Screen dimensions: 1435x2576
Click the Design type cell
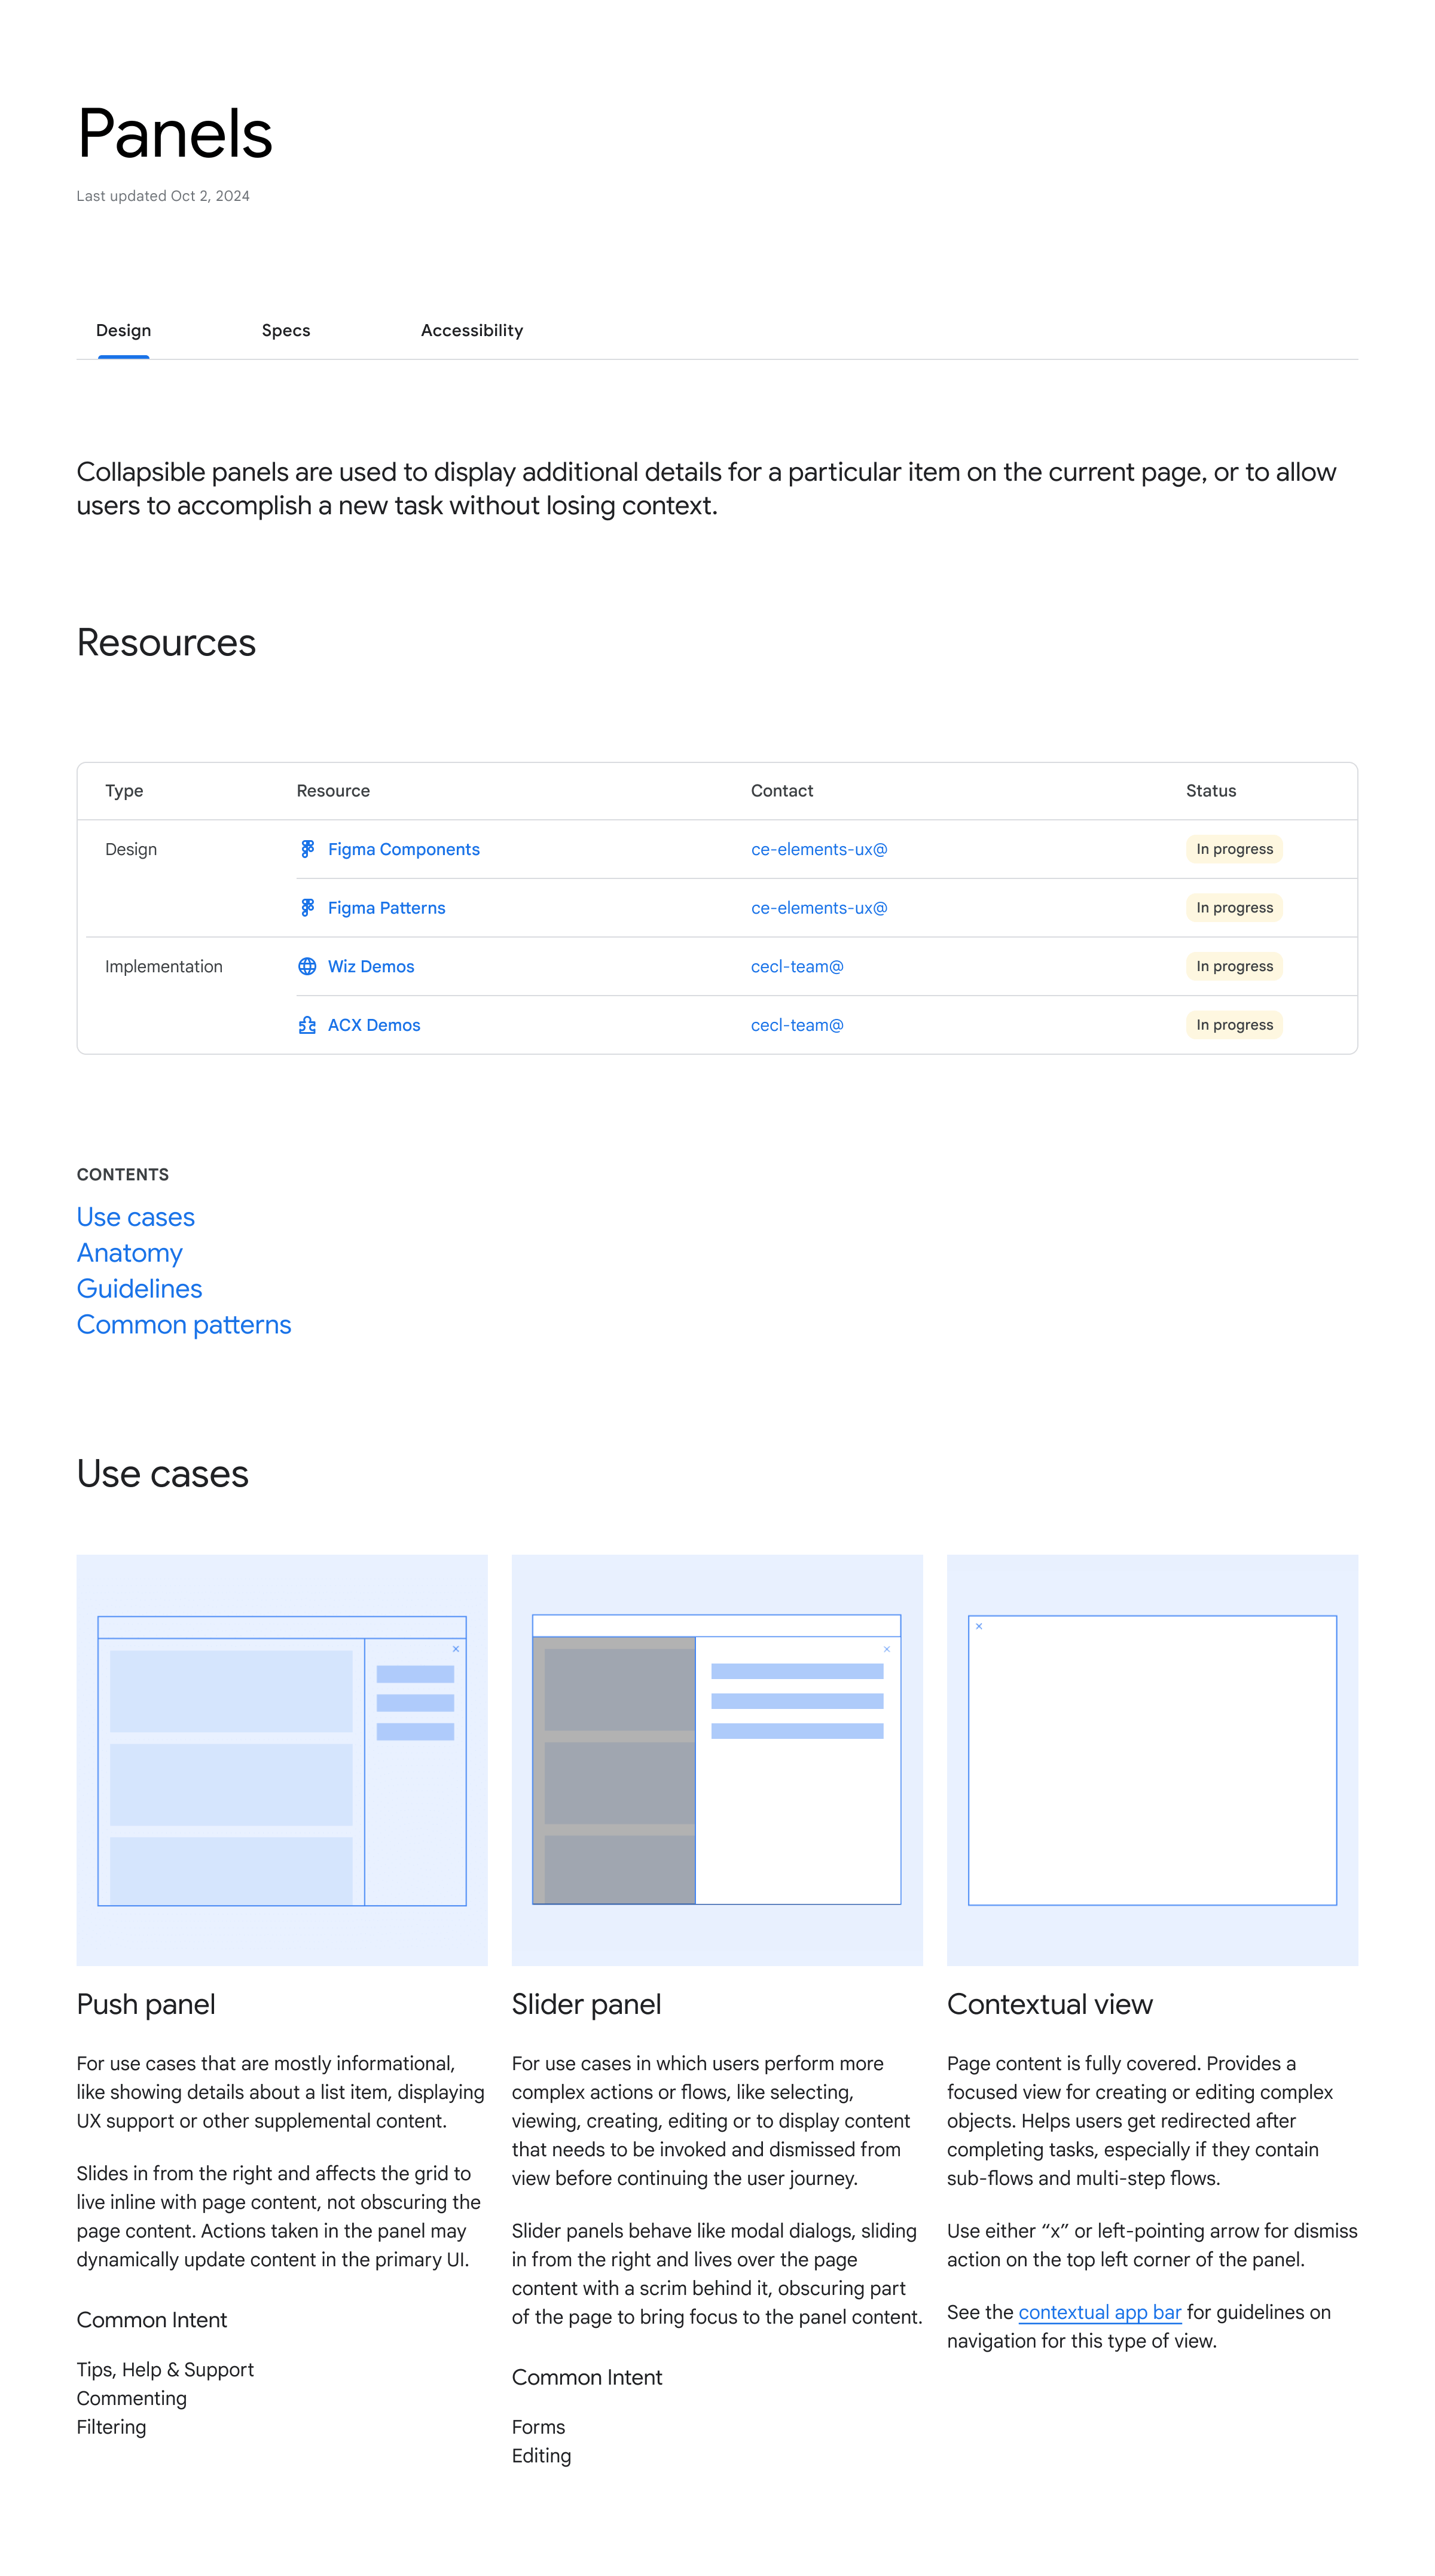coord(131,849)
